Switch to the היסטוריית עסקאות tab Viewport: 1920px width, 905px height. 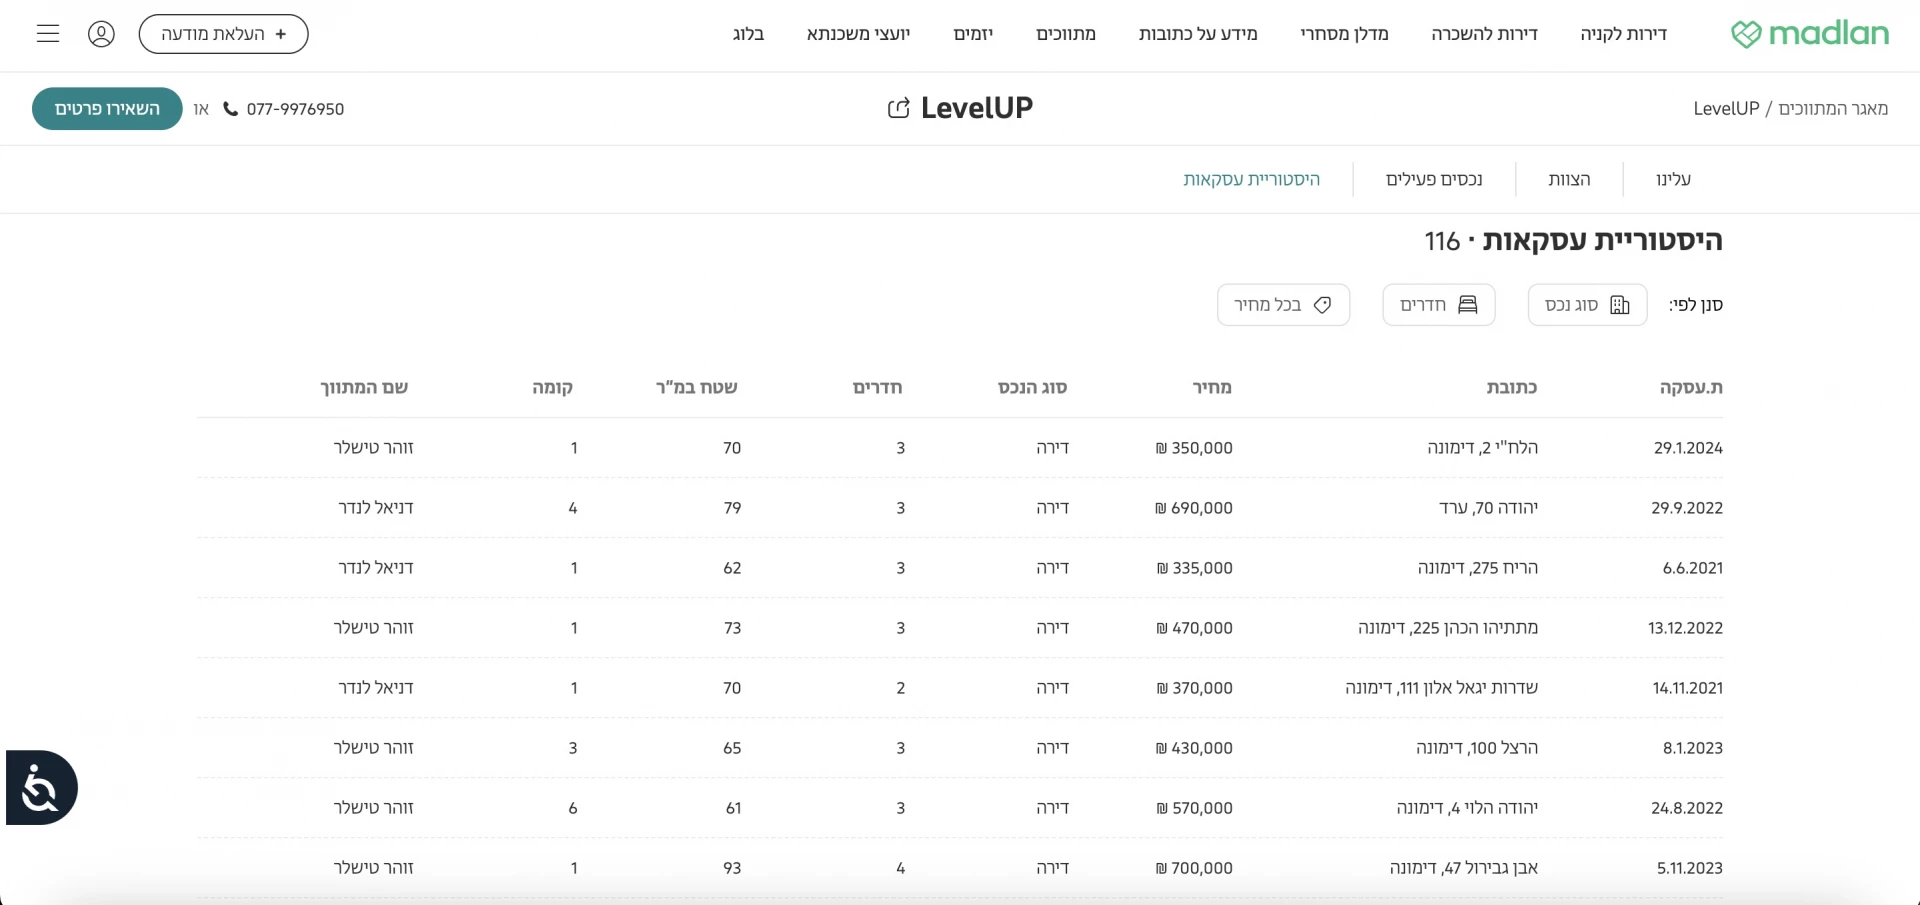[1252, 180]
